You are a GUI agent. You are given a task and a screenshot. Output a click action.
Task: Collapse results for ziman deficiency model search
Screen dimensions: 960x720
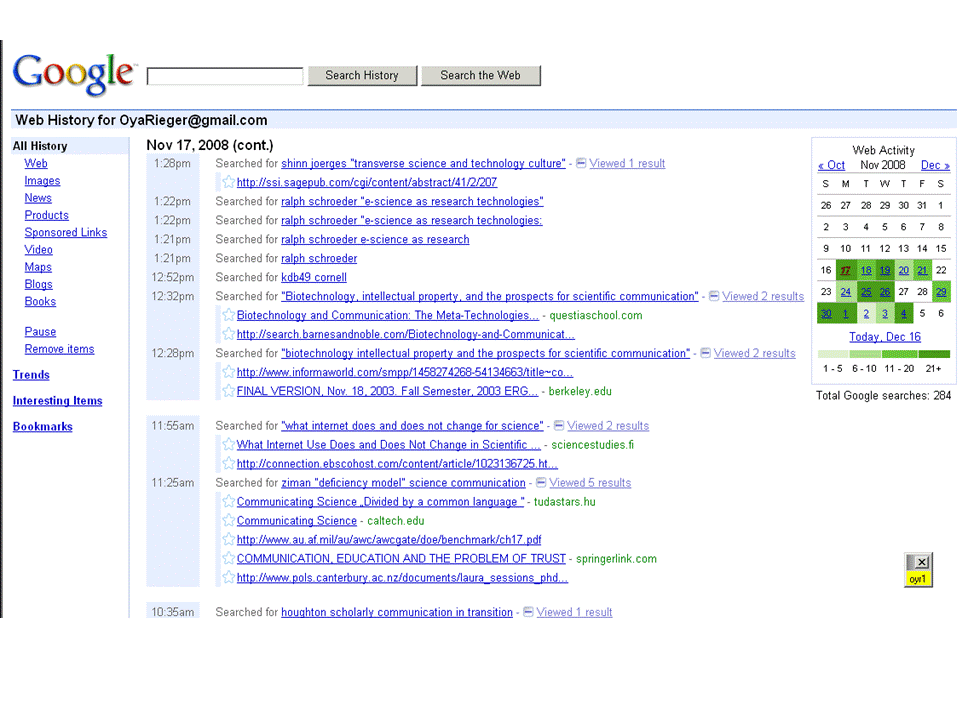pos(541,482)
